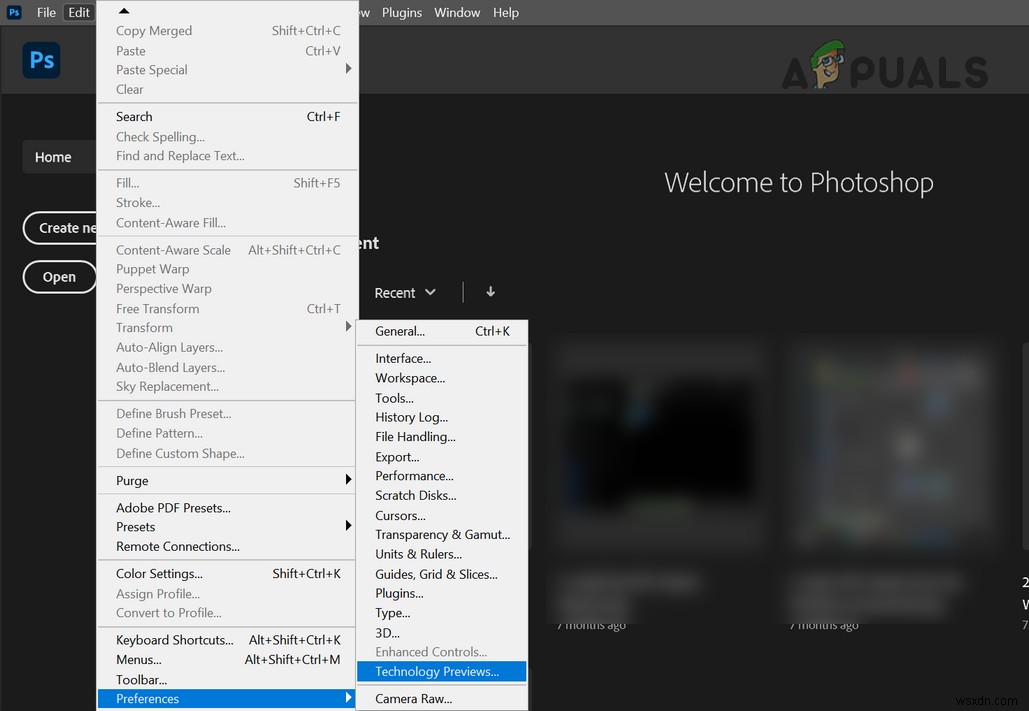This screenshot has width=1029, height=711.
Task: Open Plugins preferences entry in submenu
Action: [x=442, y=593]
